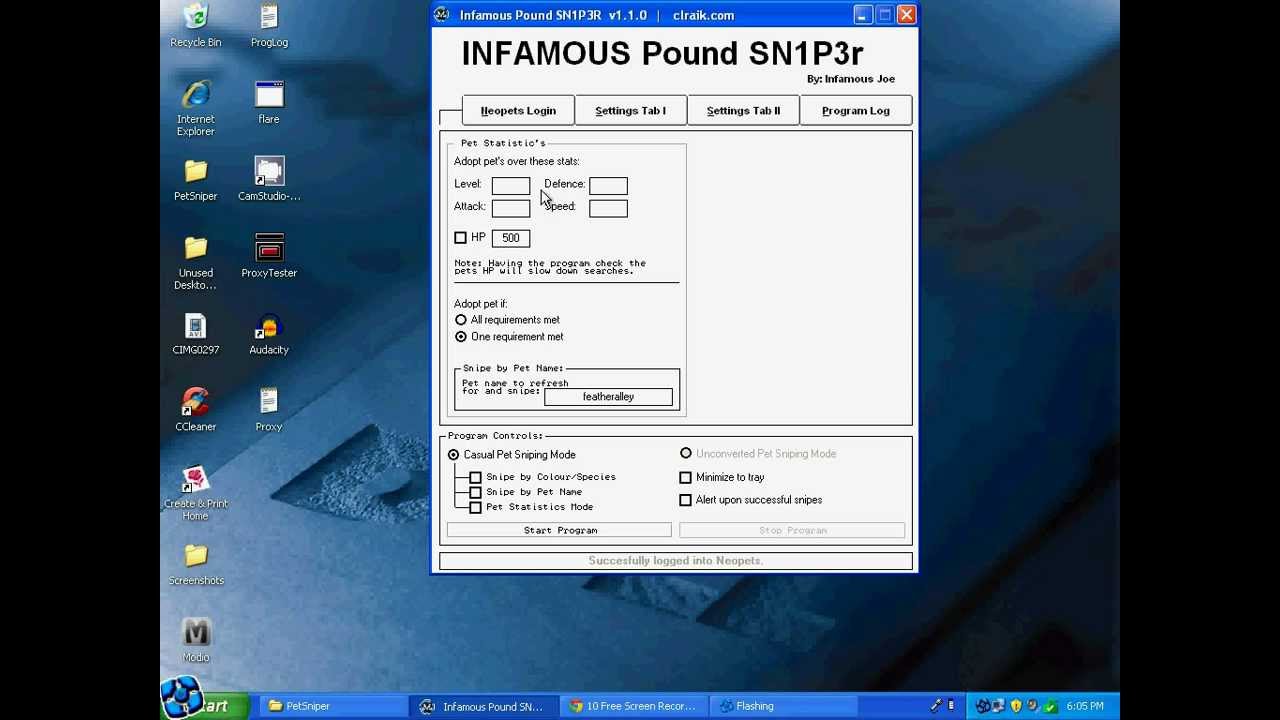This screenshot has width=1280, height=720.
Task: Open the ProgLog text file icon
Action: (x=269, y=26)
